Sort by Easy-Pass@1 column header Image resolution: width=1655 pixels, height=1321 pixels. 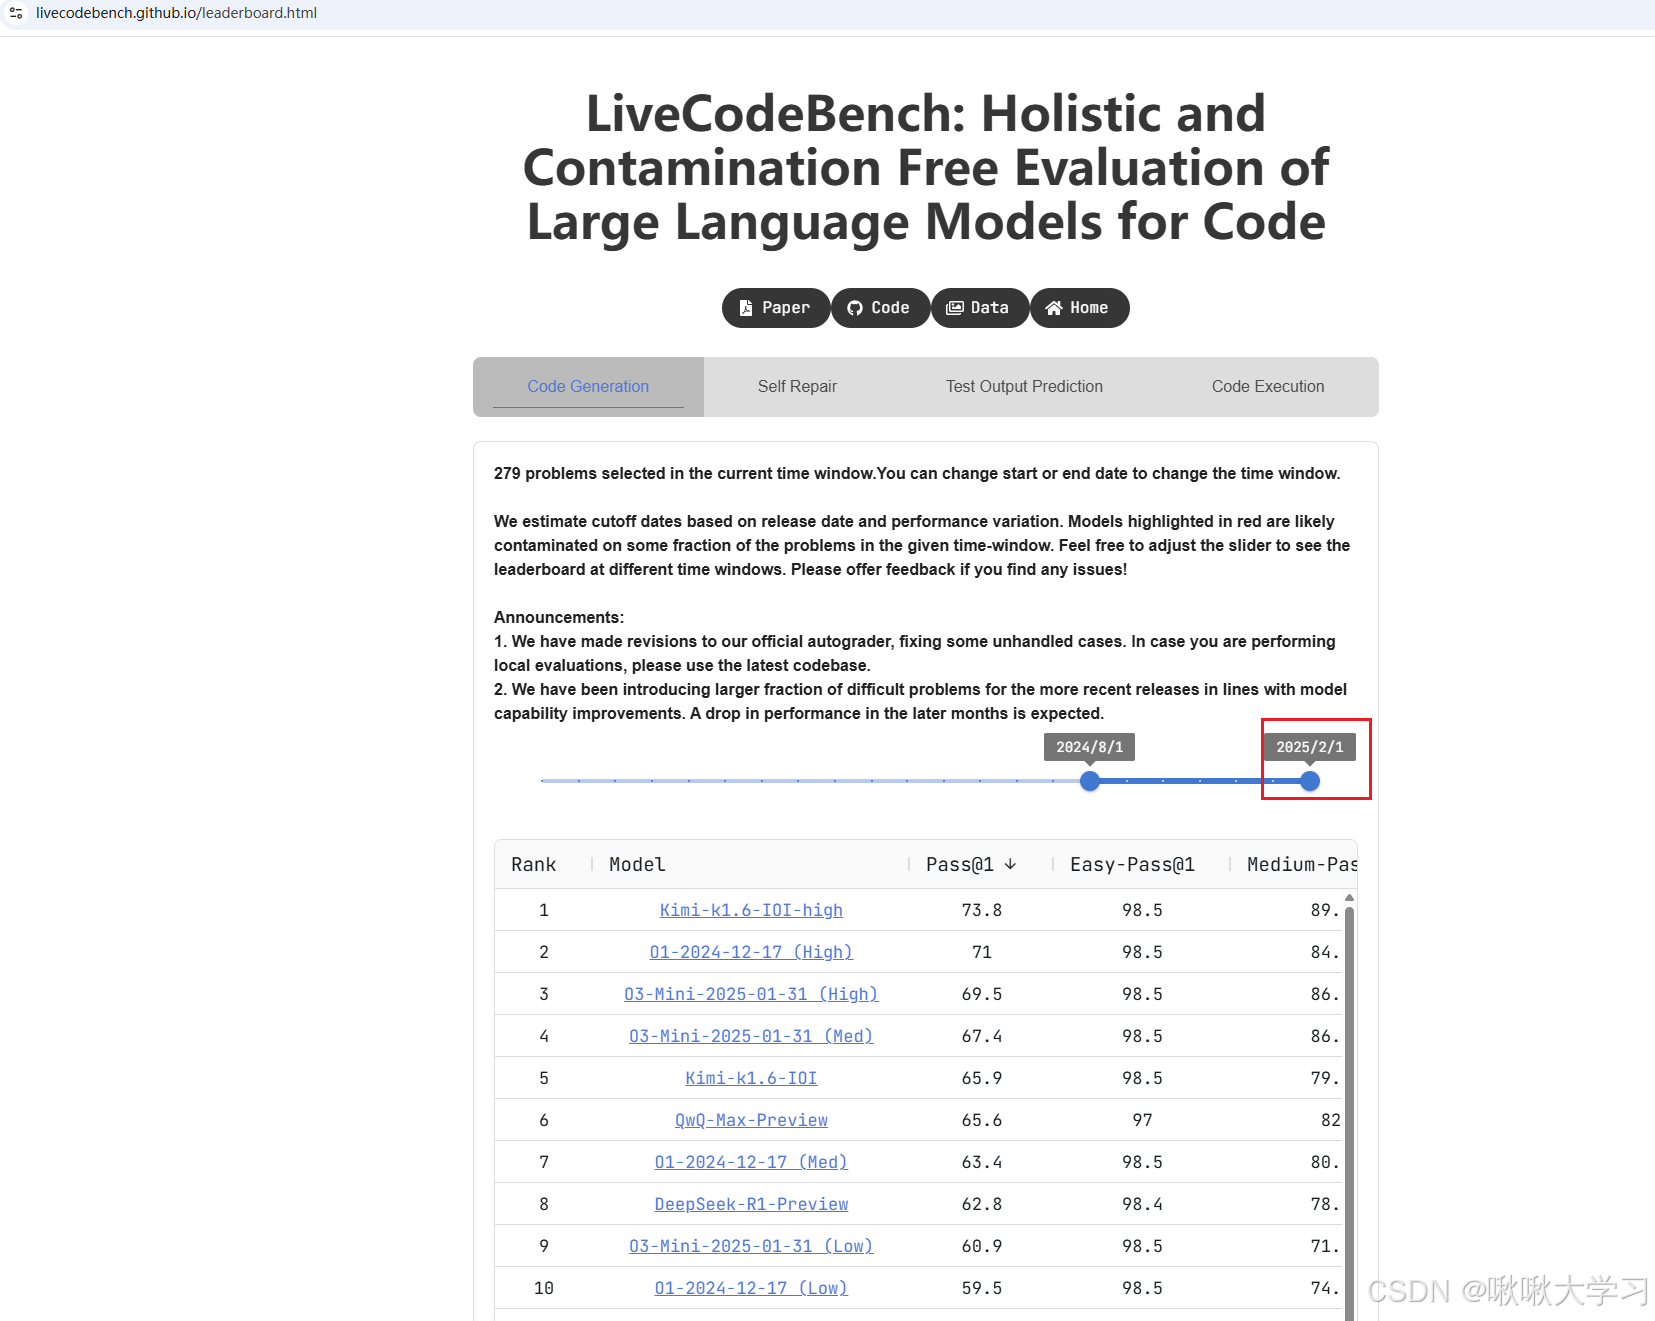[x=1132, y=864]
